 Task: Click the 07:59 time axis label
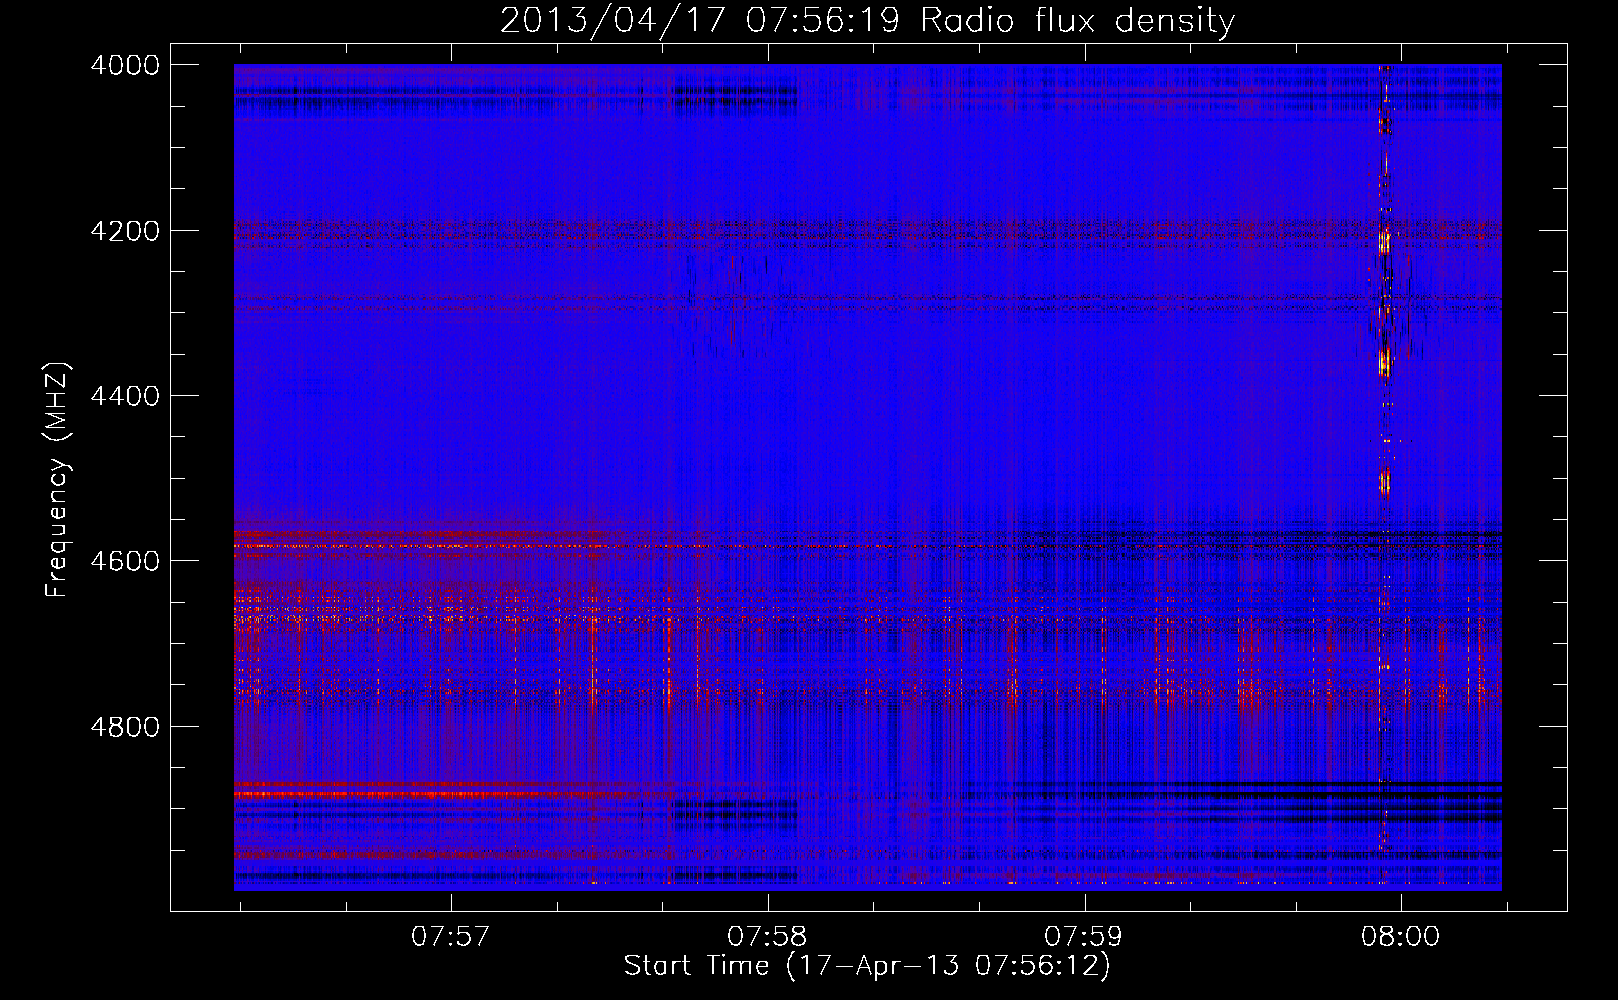point(1083,936)
